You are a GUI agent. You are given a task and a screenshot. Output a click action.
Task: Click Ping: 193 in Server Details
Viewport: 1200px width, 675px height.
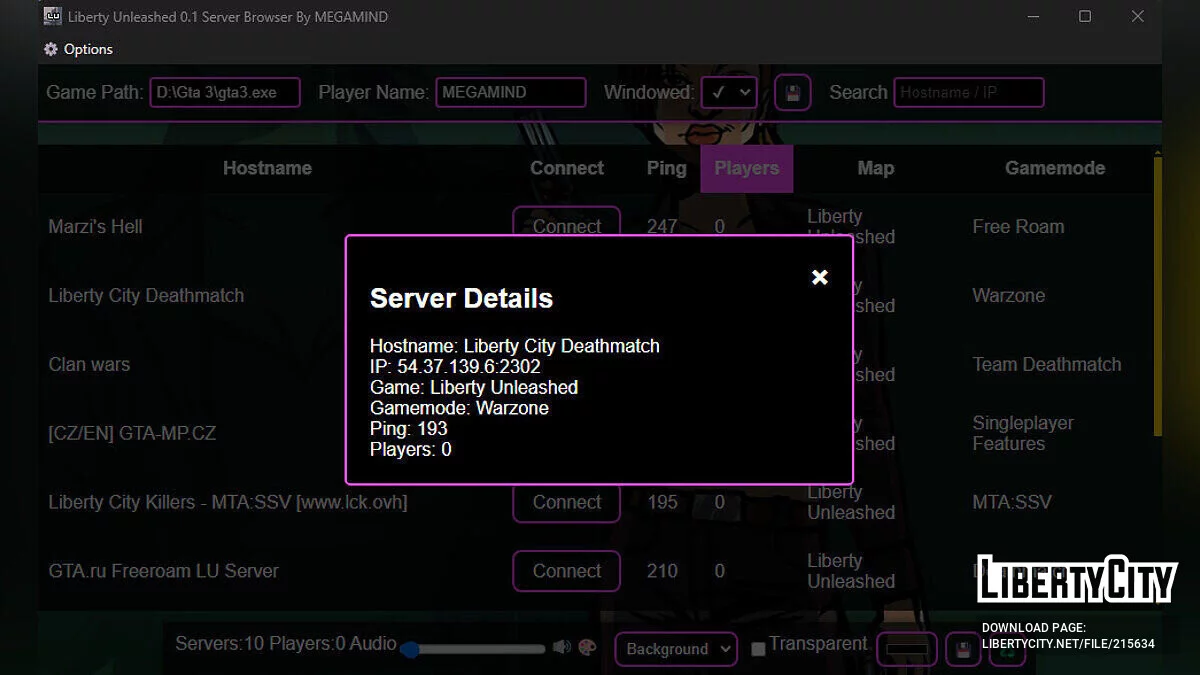409,428
